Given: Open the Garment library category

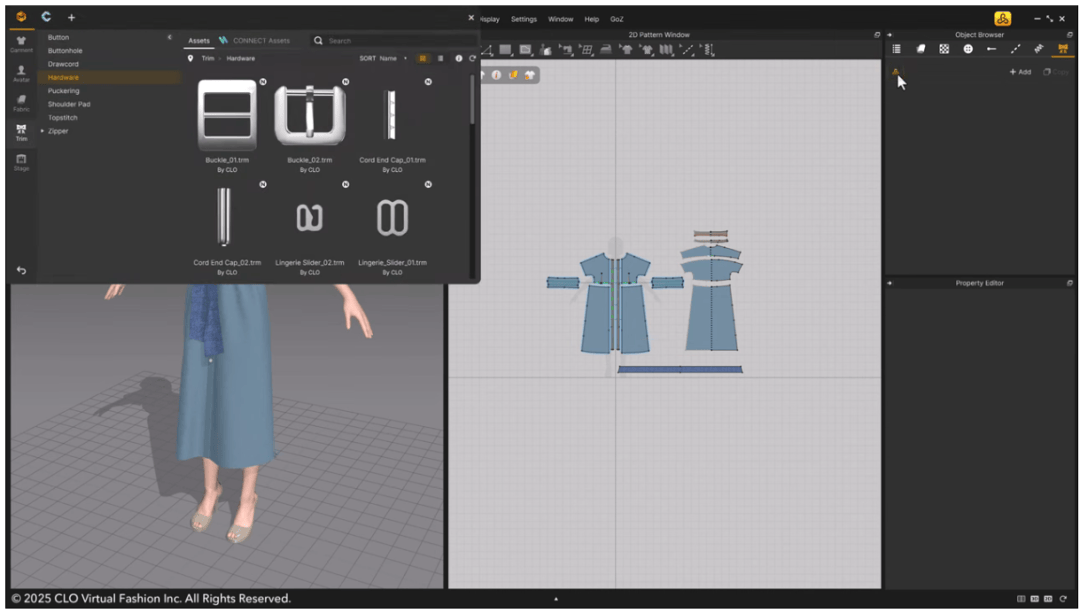Looking at the screenshot, I should tap(21, 43).
